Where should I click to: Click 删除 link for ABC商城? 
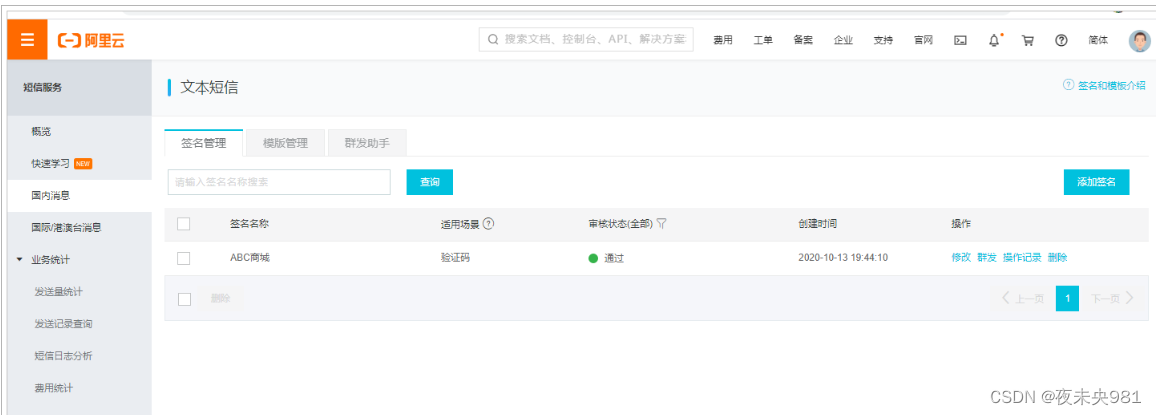(x=1057, y=258)
